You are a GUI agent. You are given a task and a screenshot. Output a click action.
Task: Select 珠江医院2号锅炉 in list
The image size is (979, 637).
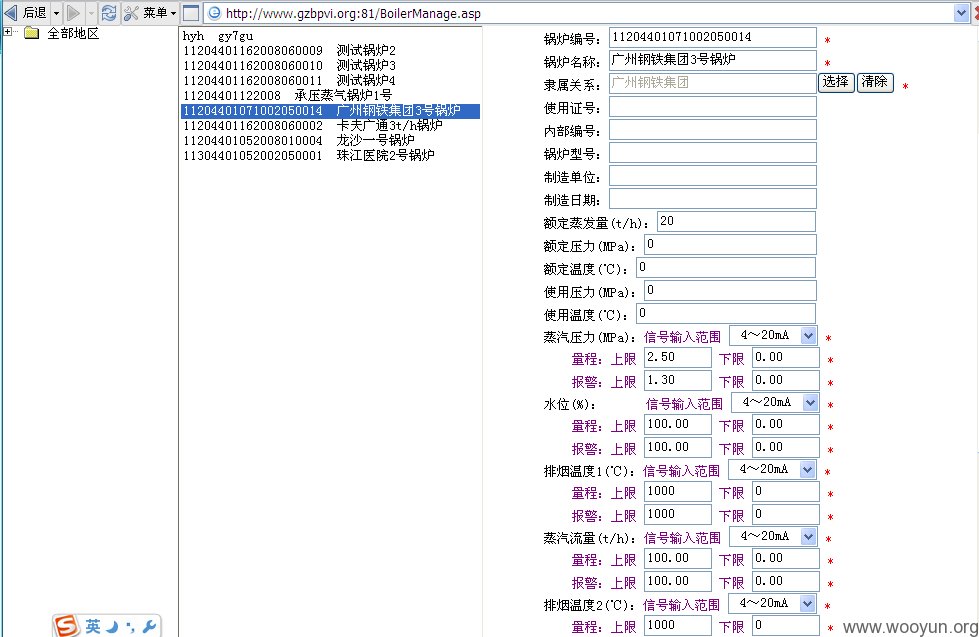pos(308,156)
